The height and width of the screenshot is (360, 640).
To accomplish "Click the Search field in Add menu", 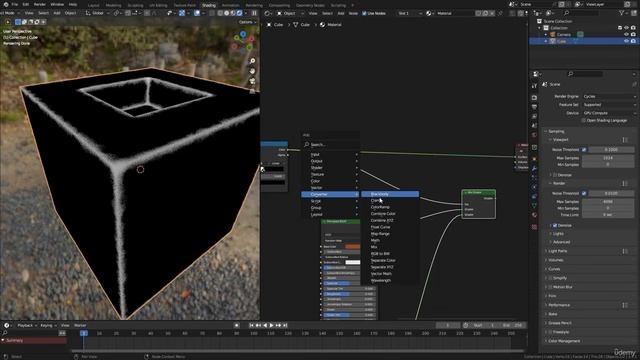I will tap(331, 144).
